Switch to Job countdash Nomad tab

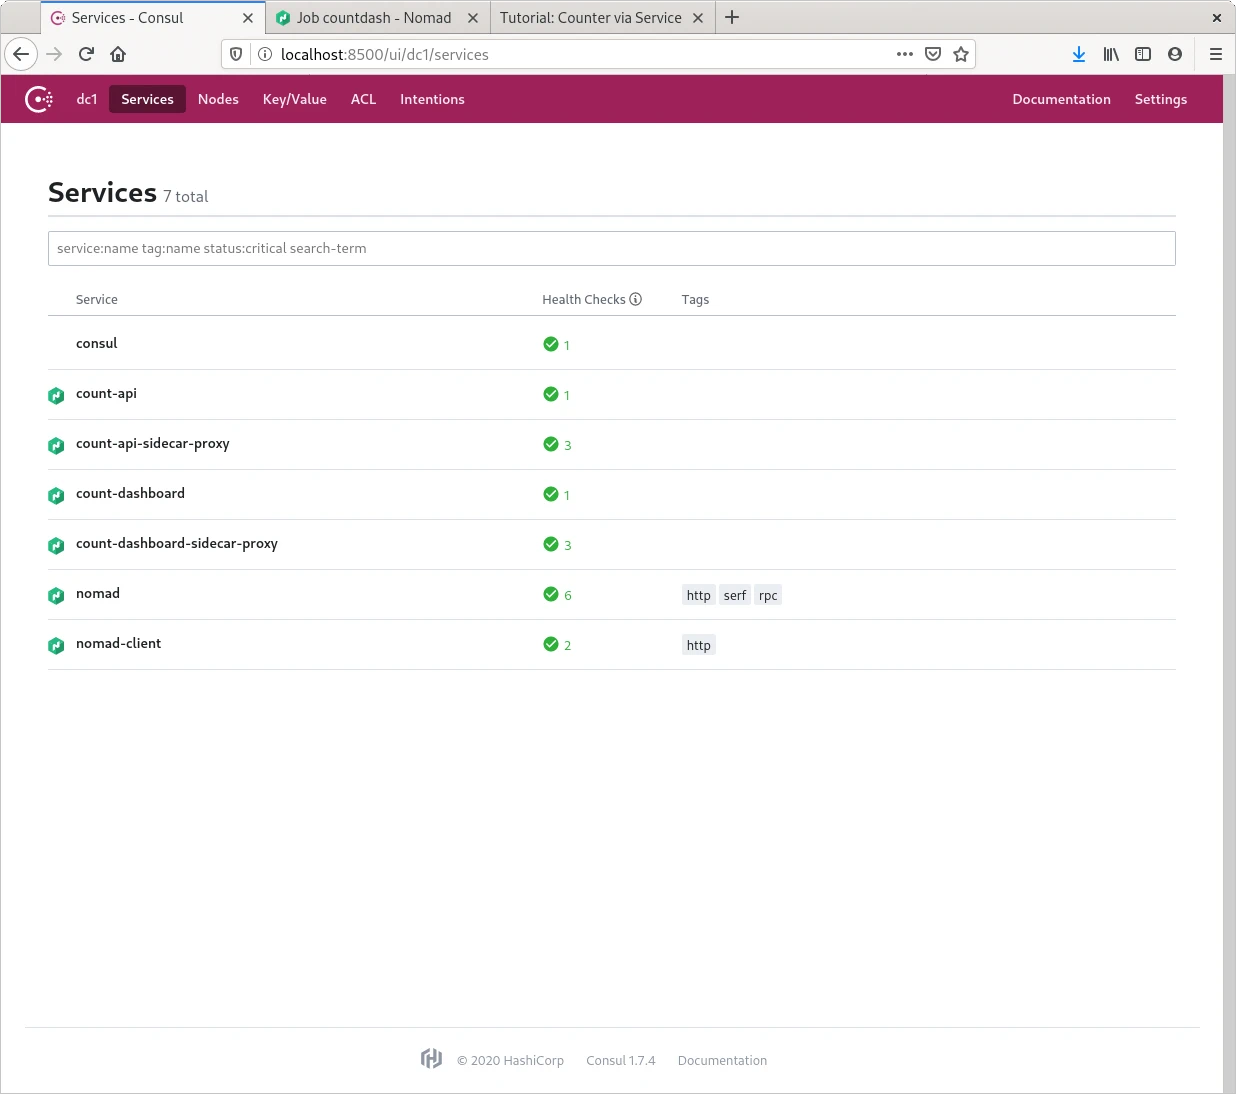click(373, 18)
